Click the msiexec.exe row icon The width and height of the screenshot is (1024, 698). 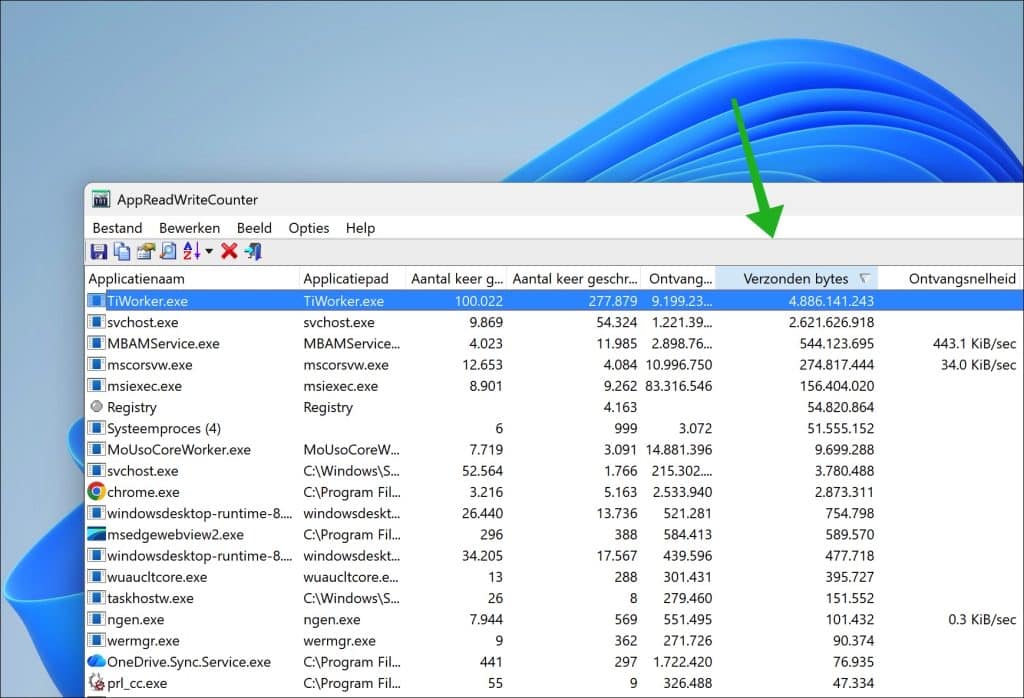pos(96,385)
